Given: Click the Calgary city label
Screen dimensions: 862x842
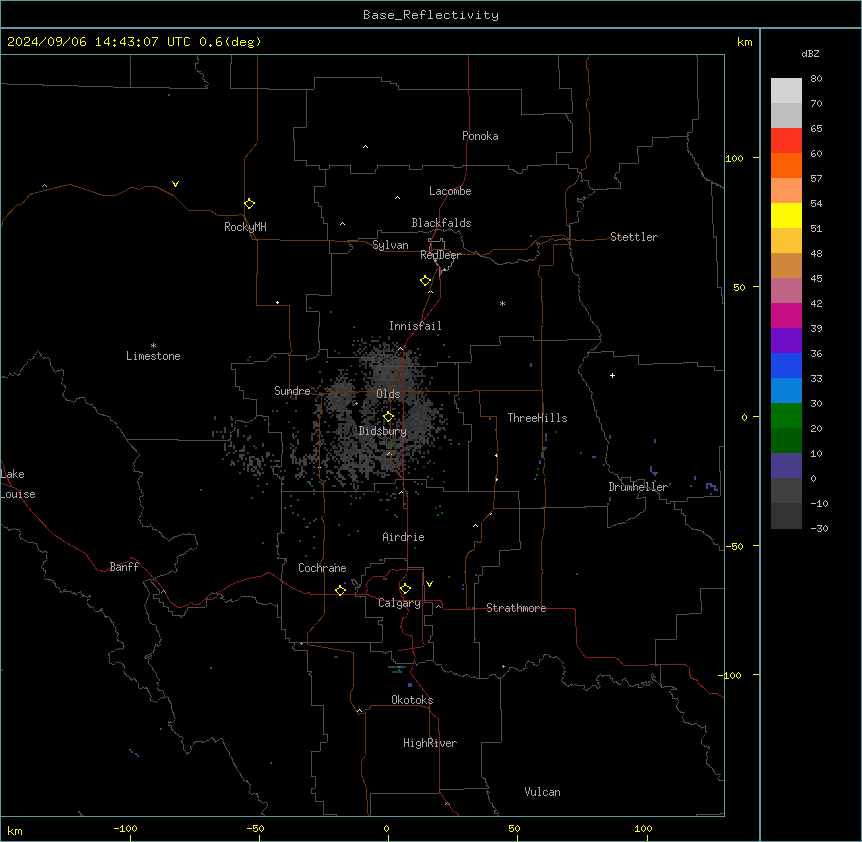Looking at the screenshot, I should [x=399, y=603].
